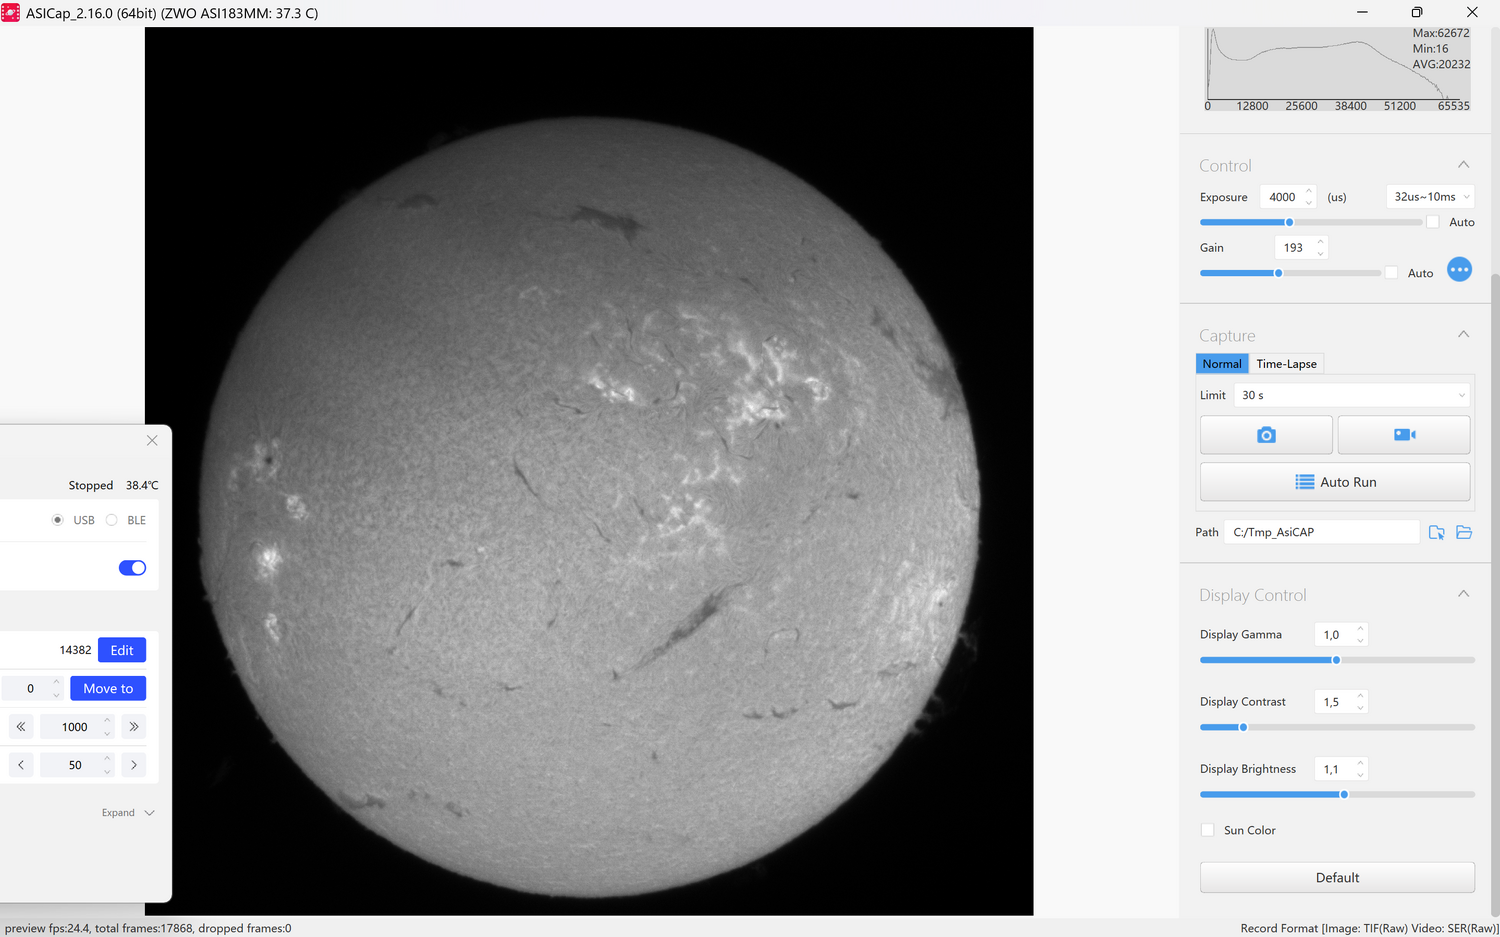Restore down the ASICap window
The height and width of the screenshot is (937, 1500).
click(x=1417, y=12)
